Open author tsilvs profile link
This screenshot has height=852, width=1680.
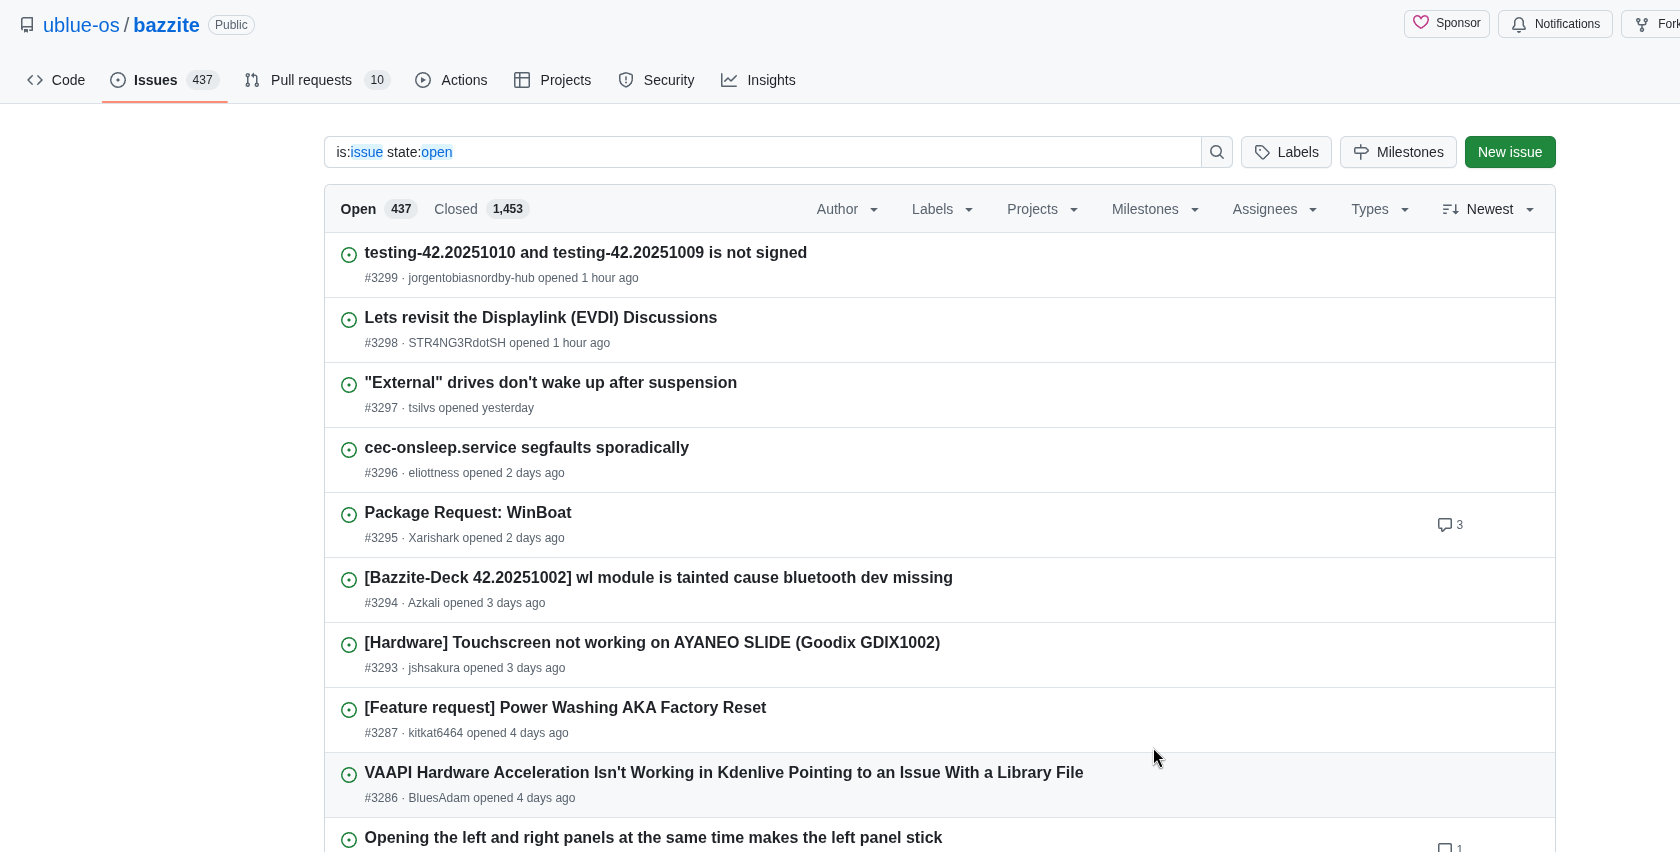point(422,408)
